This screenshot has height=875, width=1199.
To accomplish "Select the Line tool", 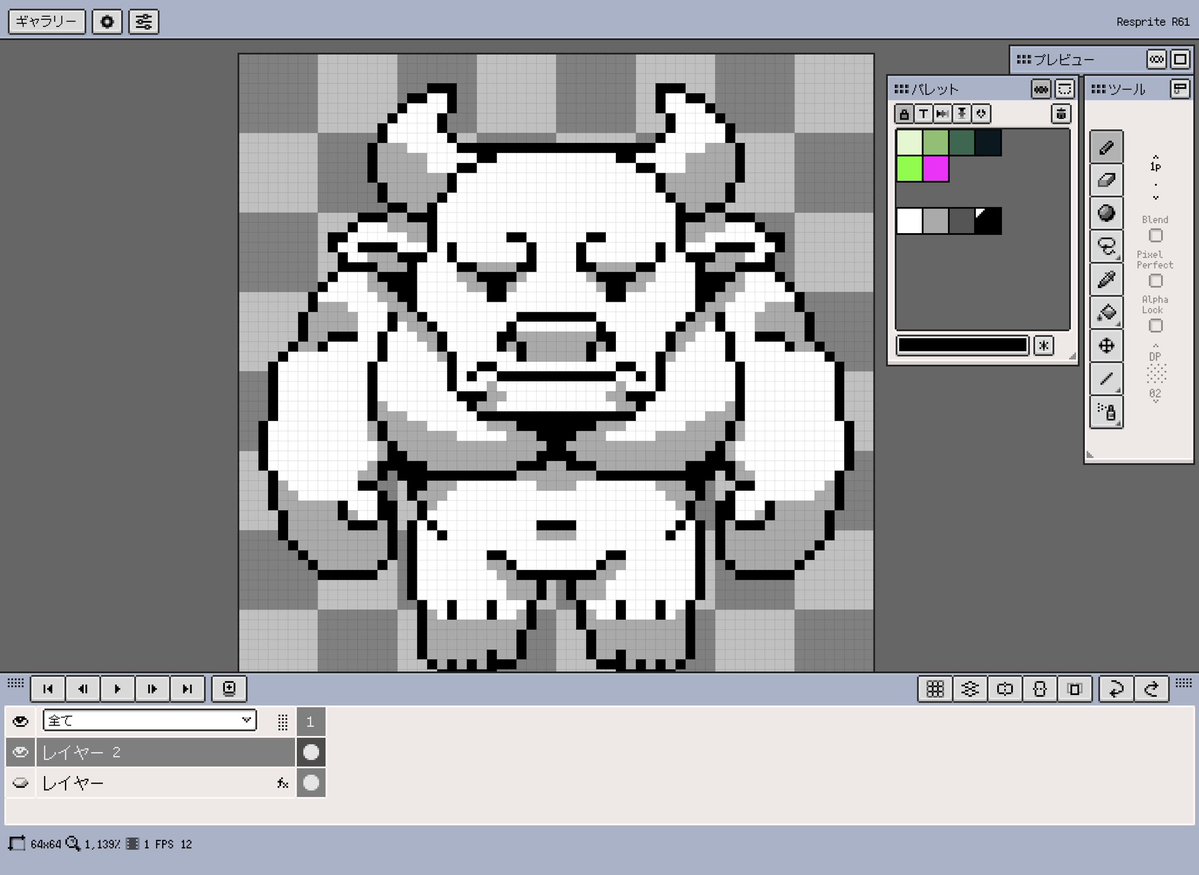I will pos(1106,379).
